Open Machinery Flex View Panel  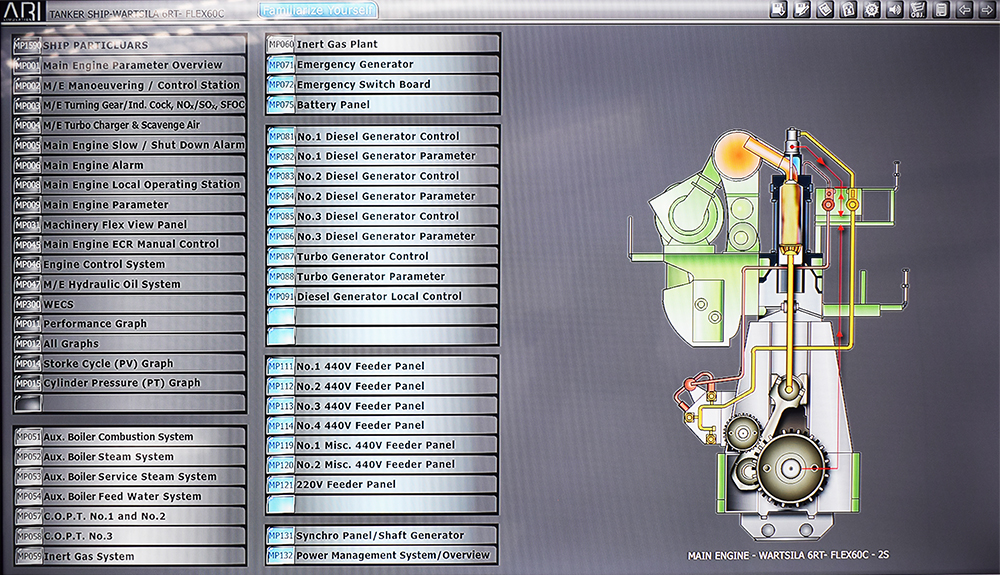coord(129,224)
